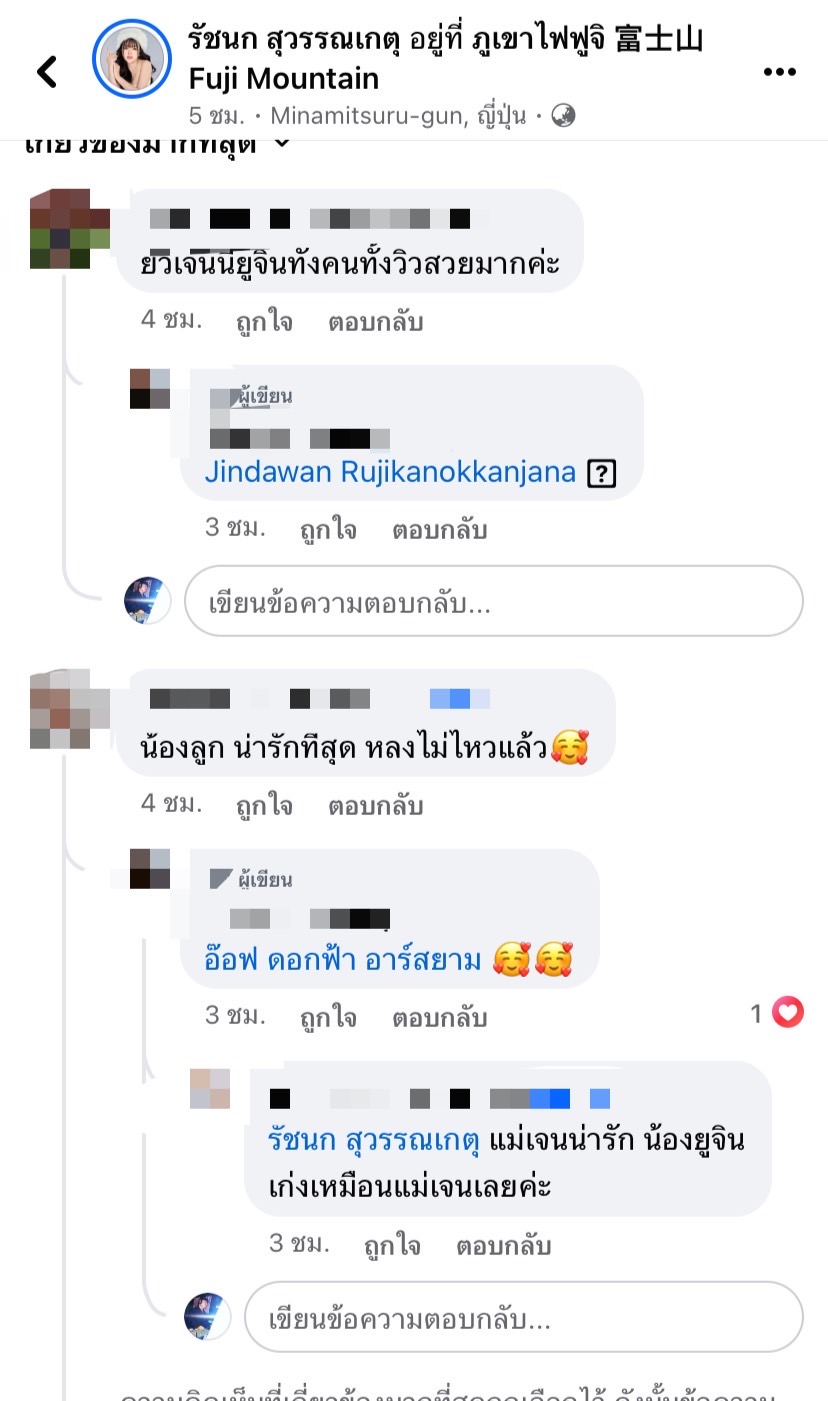Focus the first เขียนข้อความตอบกลับ reply field
Screen dimensions: 828x1401
[x=494, y=602]
